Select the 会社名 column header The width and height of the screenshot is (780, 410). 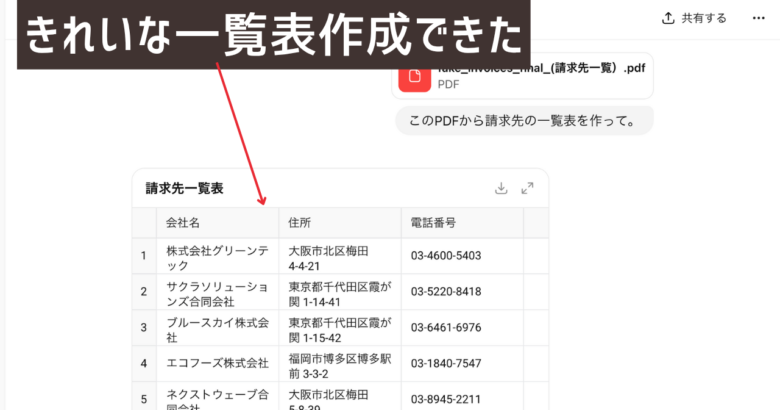click(x=183, y=222)
